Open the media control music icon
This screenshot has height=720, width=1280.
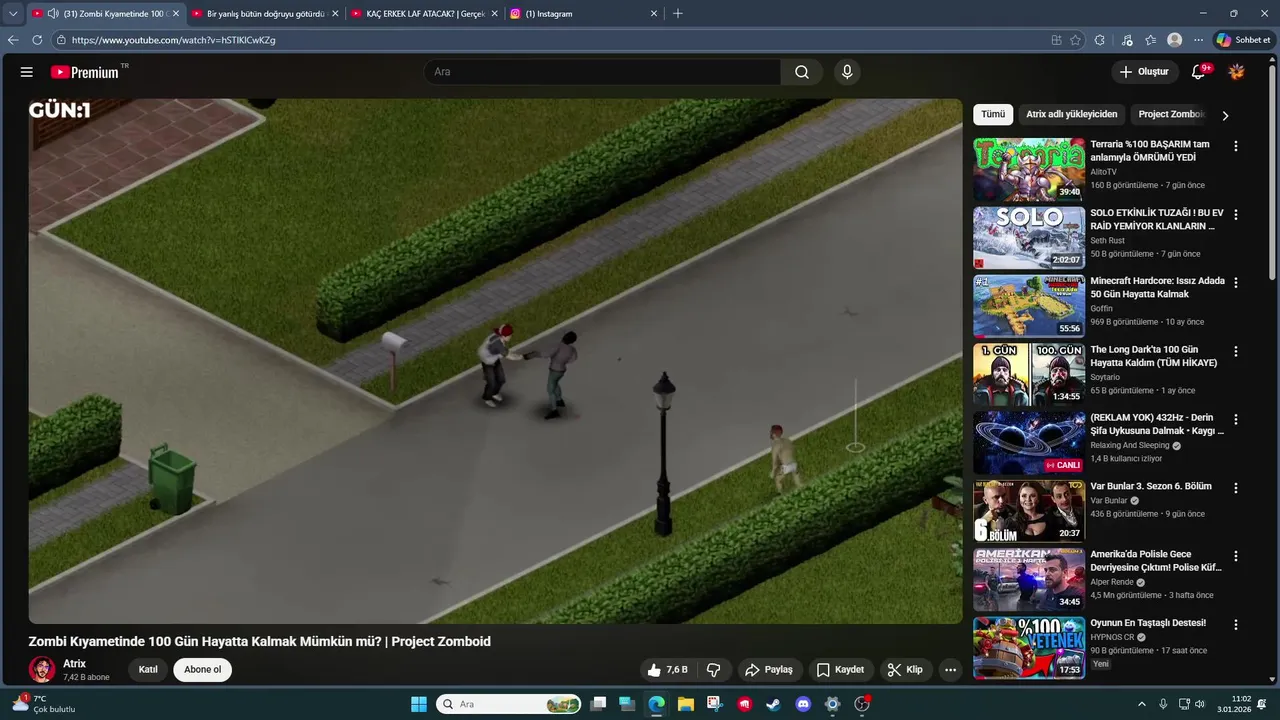tap(1127, 40)
